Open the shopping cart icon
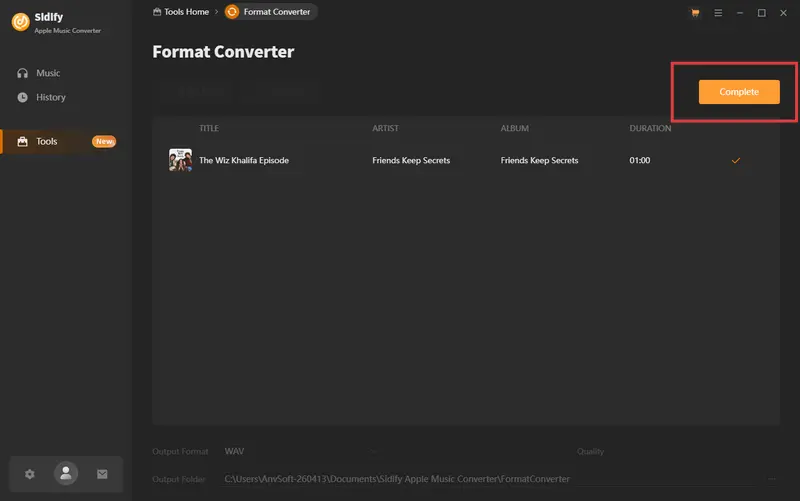The width and height of the screenshot is (800, 501). (695, 13)
